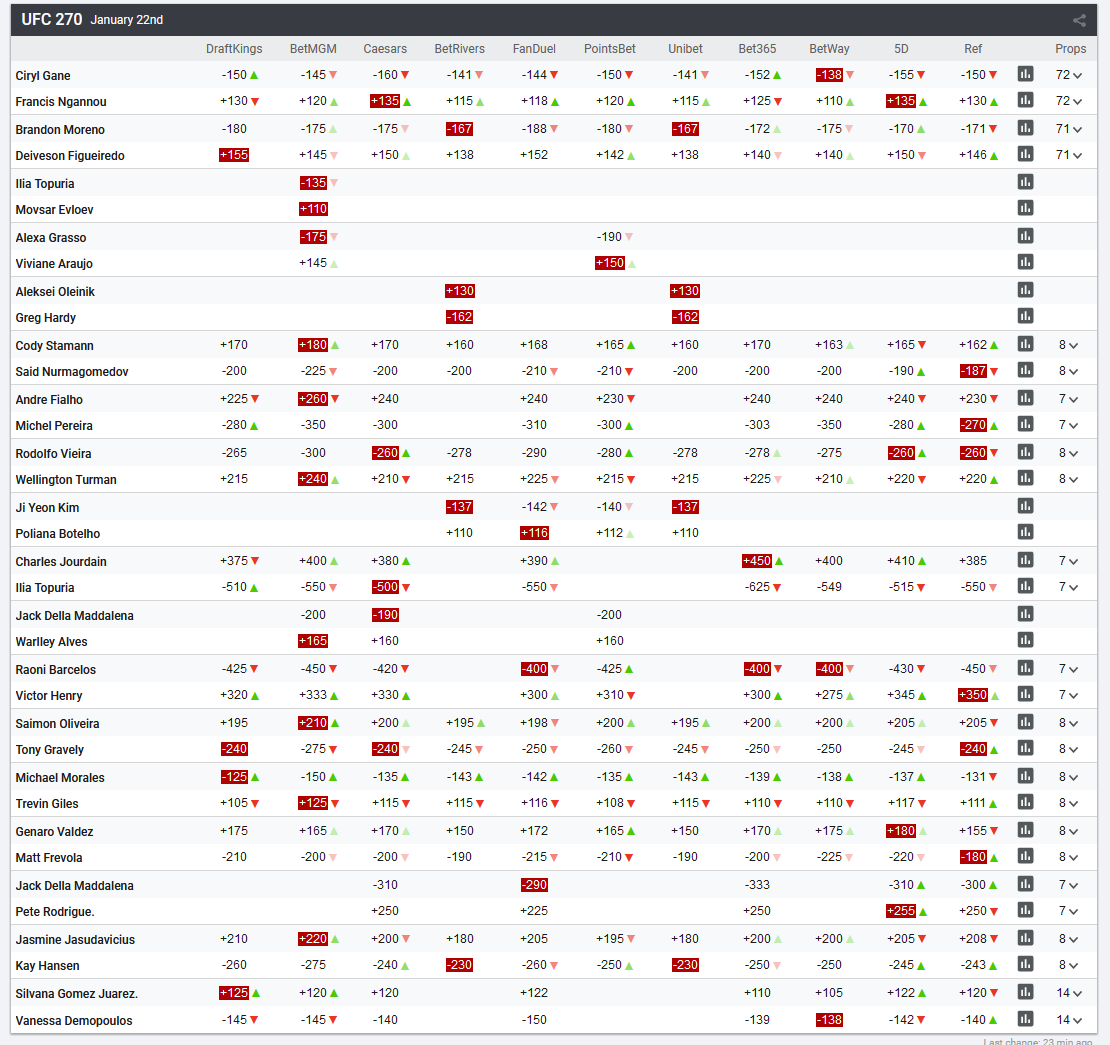Screen dimensions: 1110x1045
Task: Expand 8 props for Rodolfo Vieira
Action: [x=1069, y=453]
